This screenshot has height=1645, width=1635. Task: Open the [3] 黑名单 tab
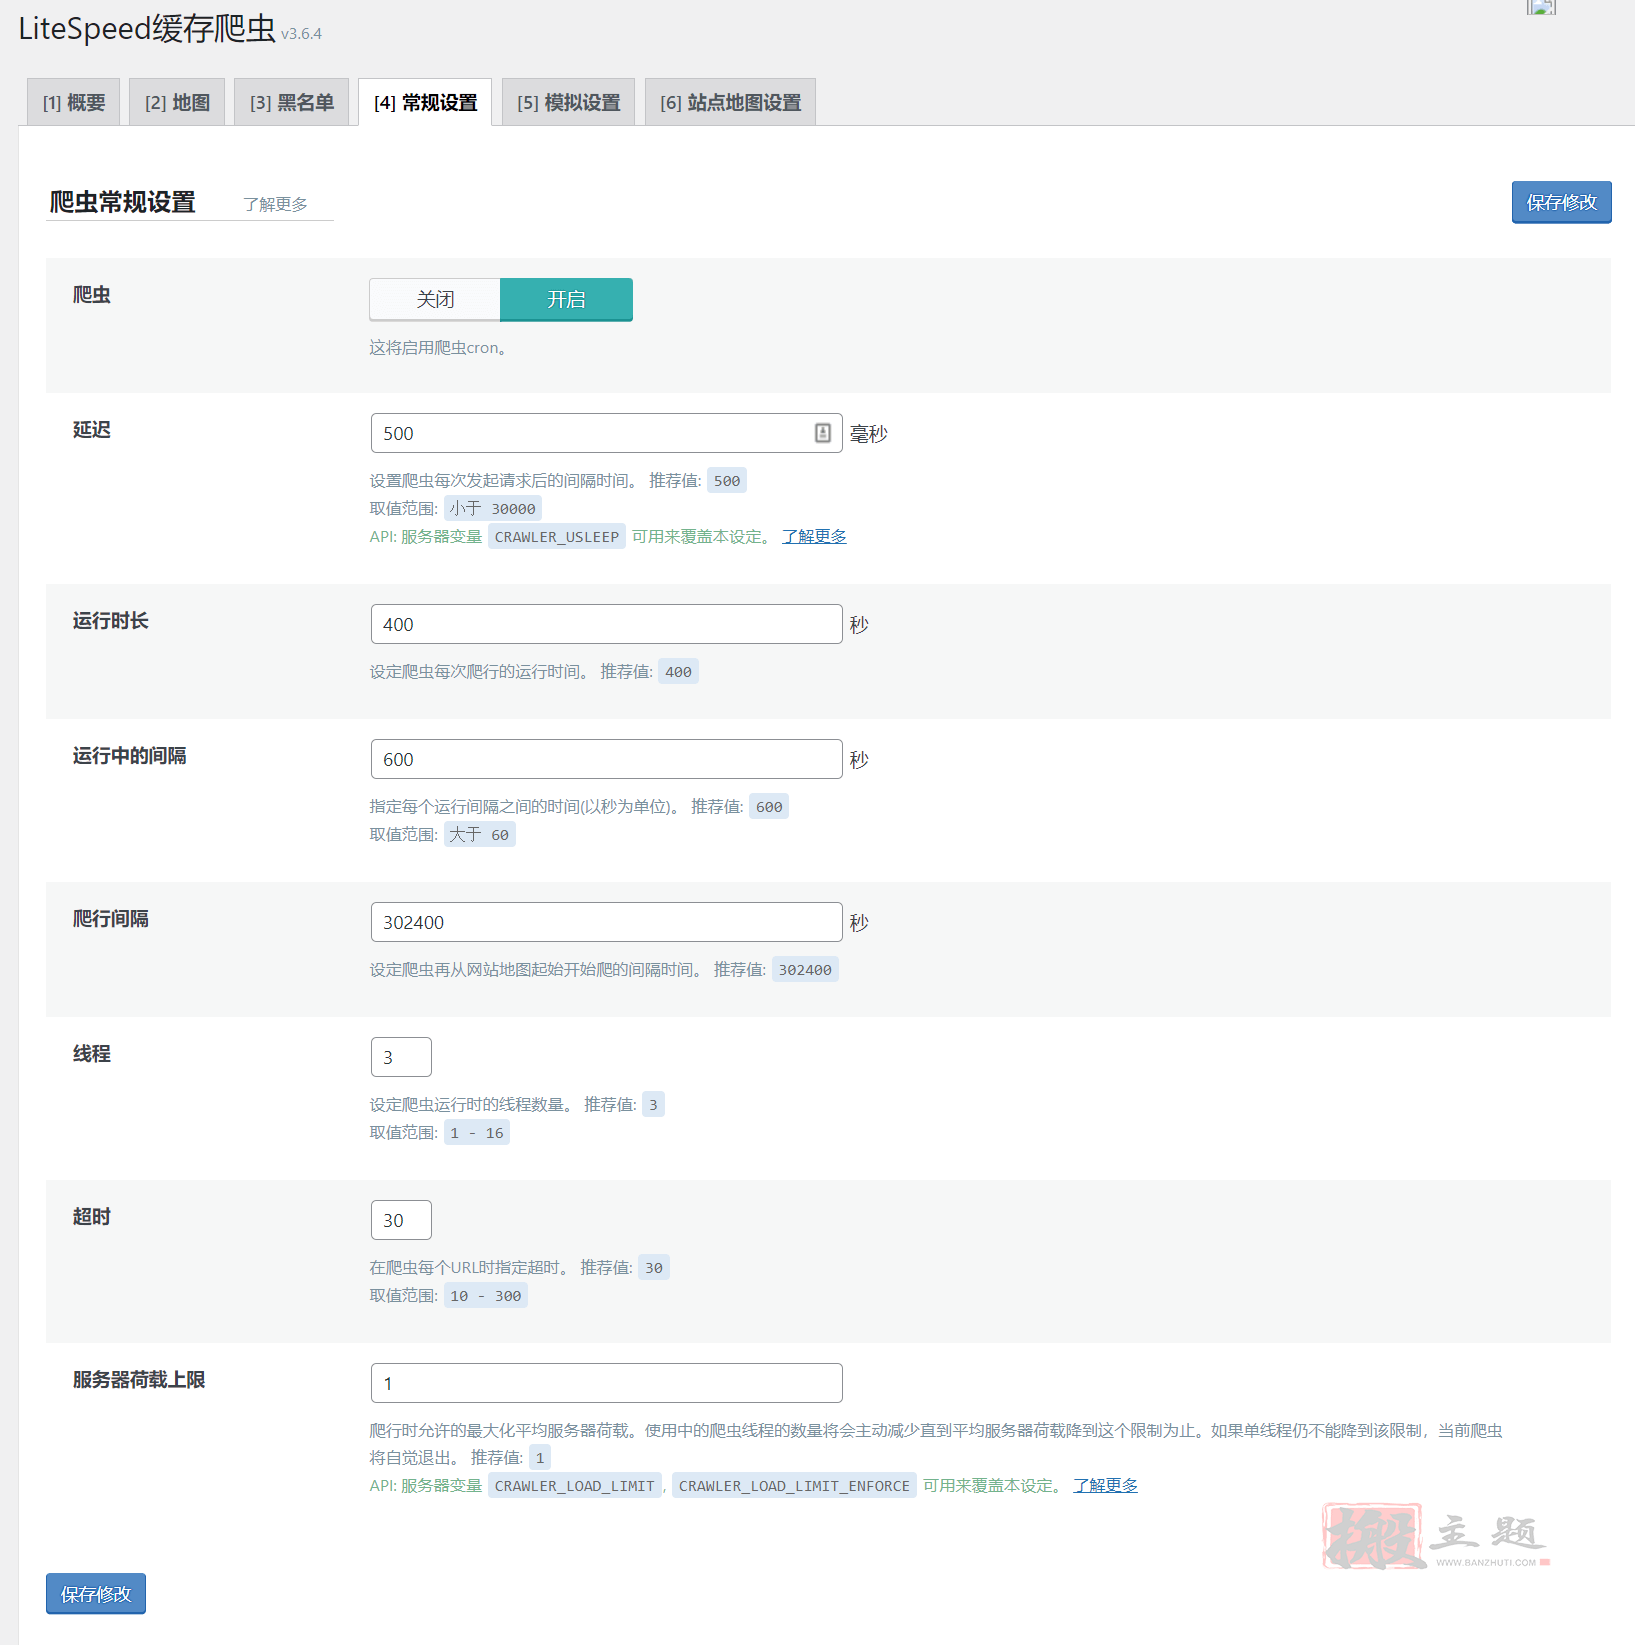coord(292,102)
